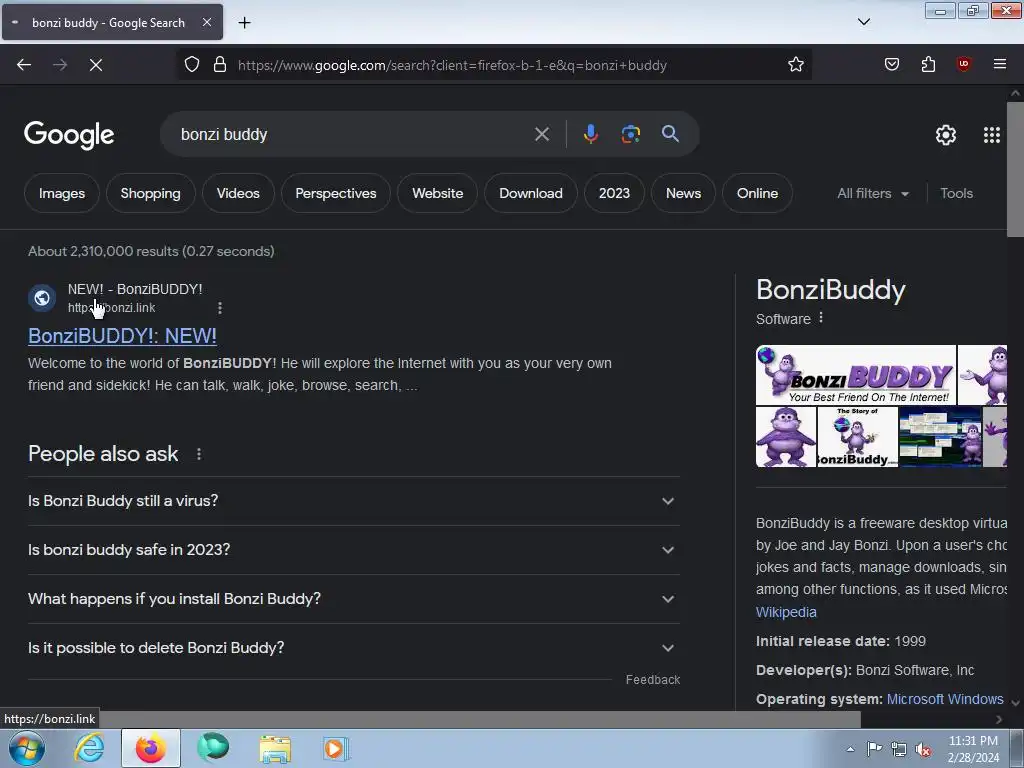Follow the Microsoft Windows link
Viewport: 1024px width, 768px height.
945,699
